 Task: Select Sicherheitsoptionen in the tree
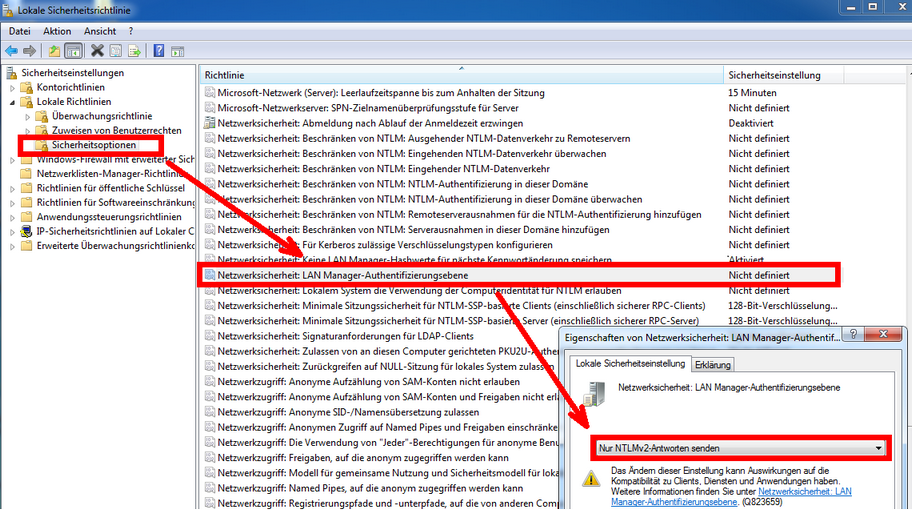point(94,145)
